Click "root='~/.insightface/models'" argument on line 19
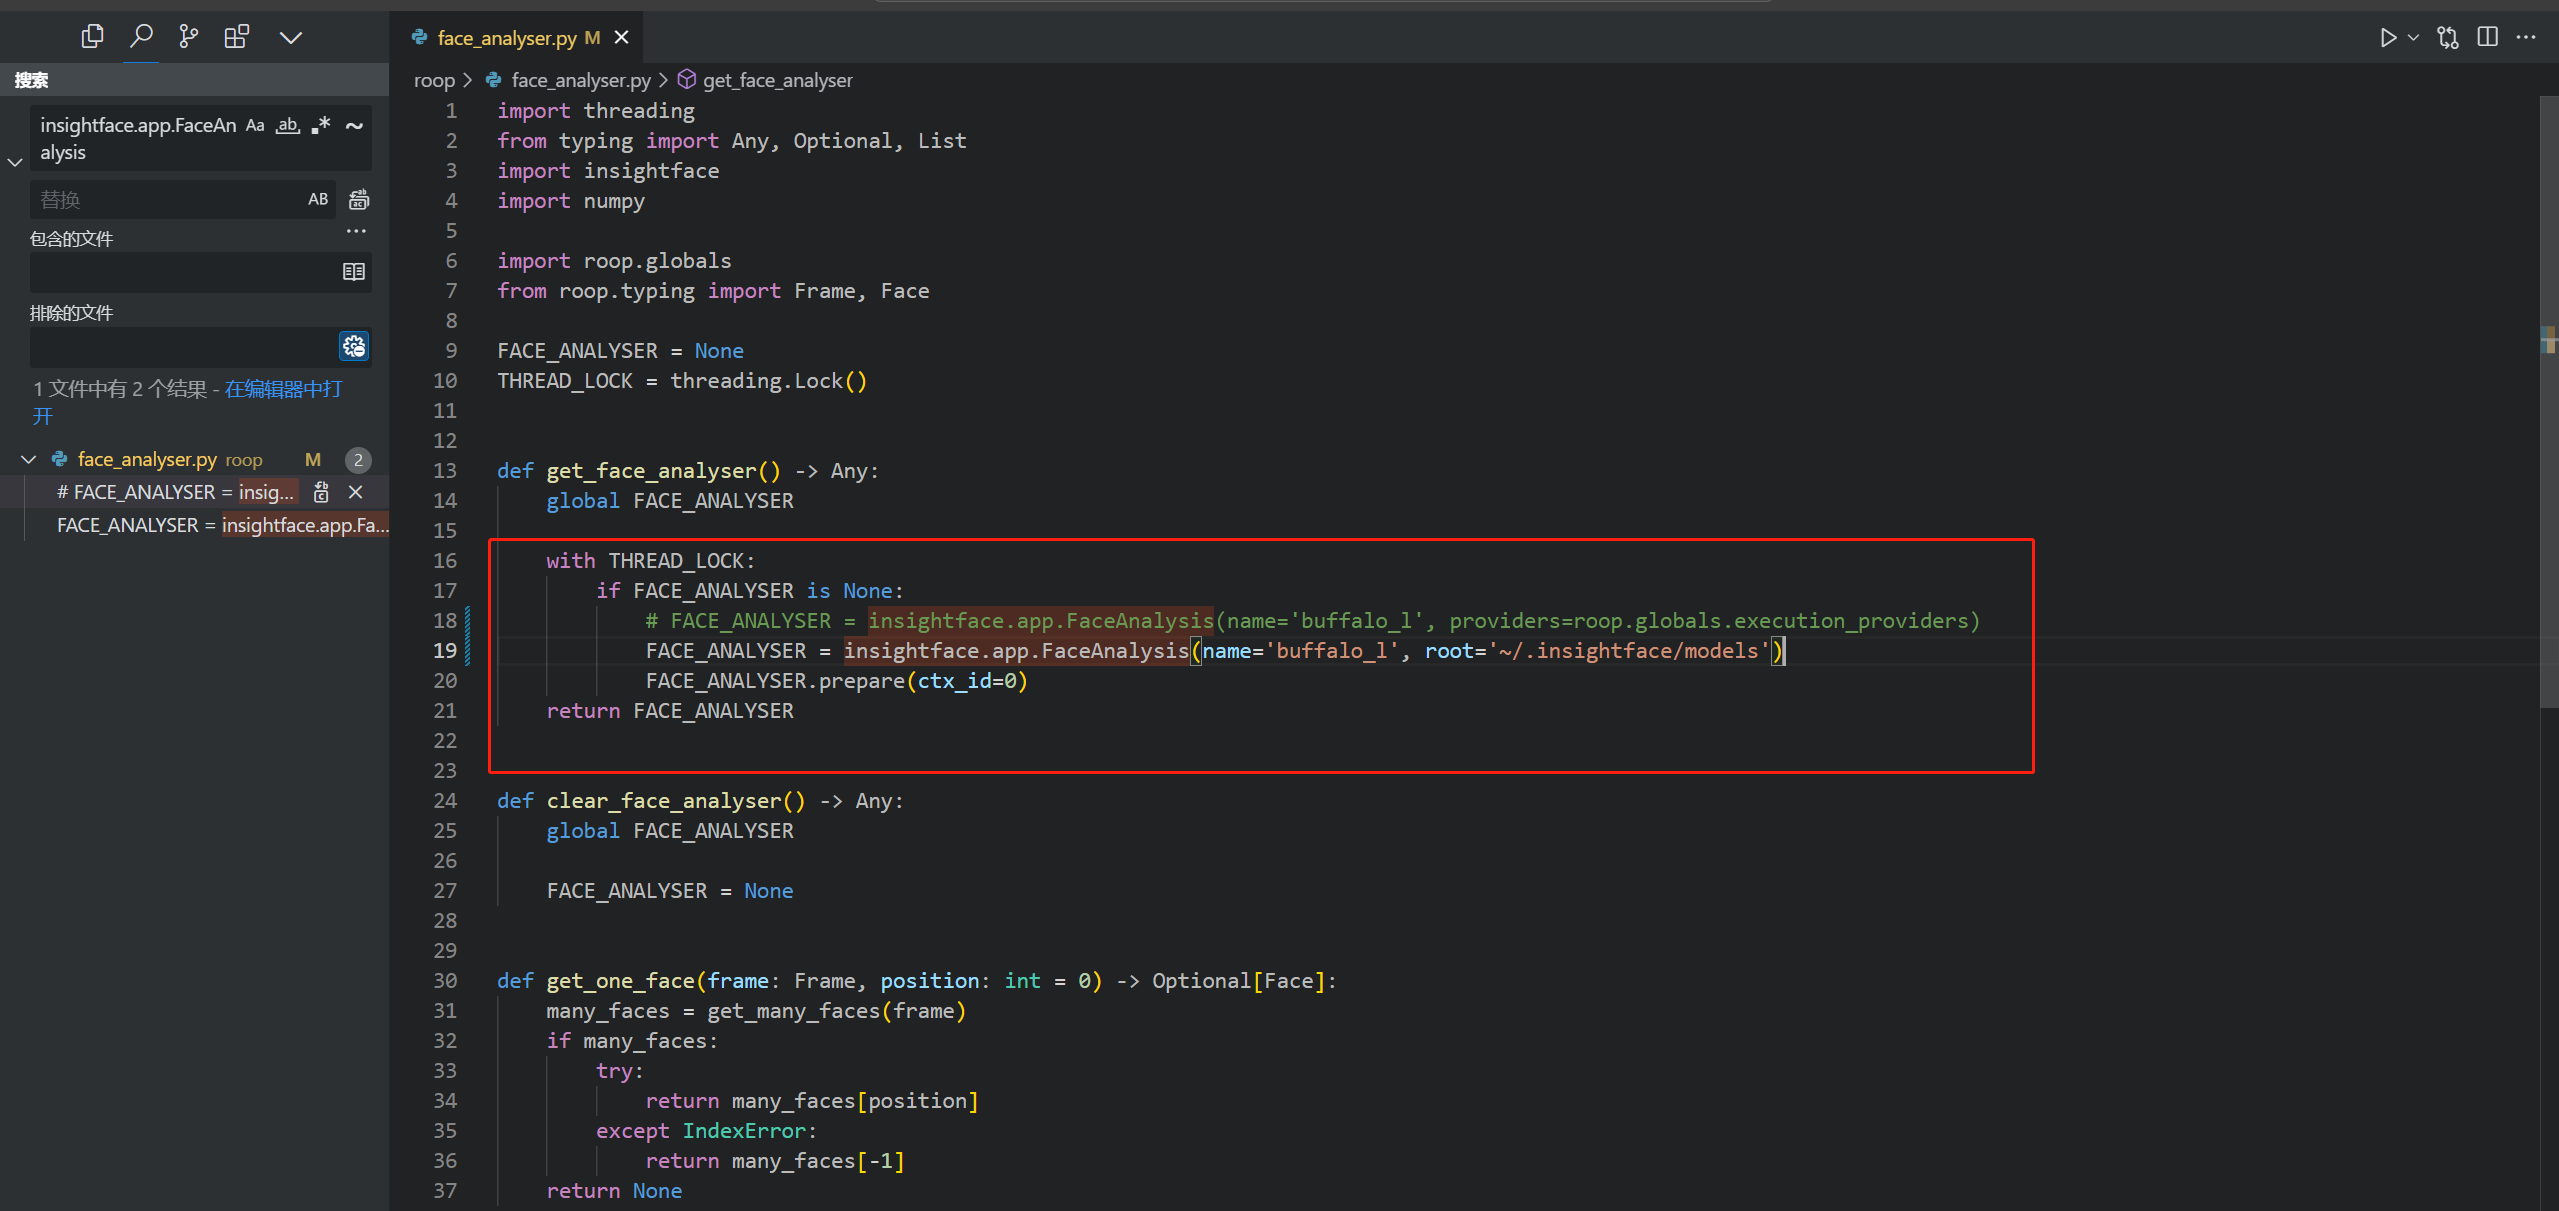The image size is (2559, 1211). coord(1597,651)
